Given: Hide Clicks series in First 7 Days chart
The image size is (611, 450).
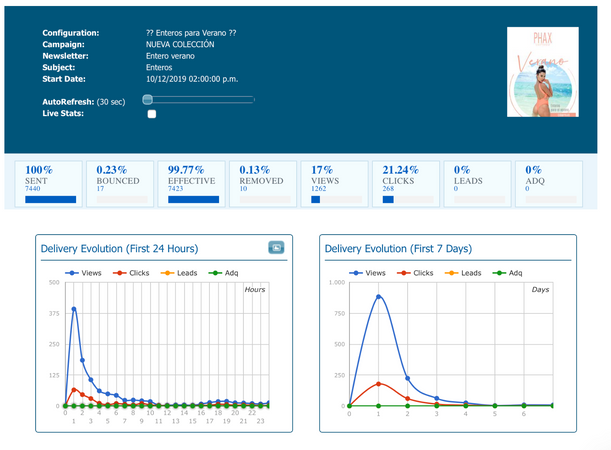Looking at the screenshot, I should point(416,273).
